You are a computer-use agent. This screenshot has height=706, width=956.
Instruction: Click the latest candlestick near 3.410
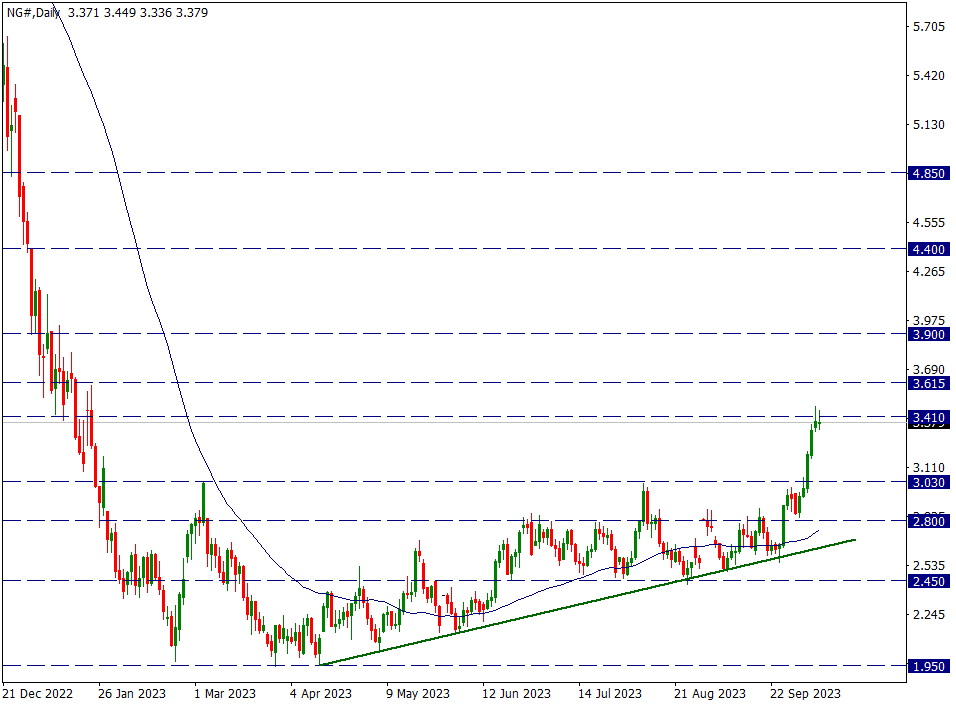coord(819,421)
